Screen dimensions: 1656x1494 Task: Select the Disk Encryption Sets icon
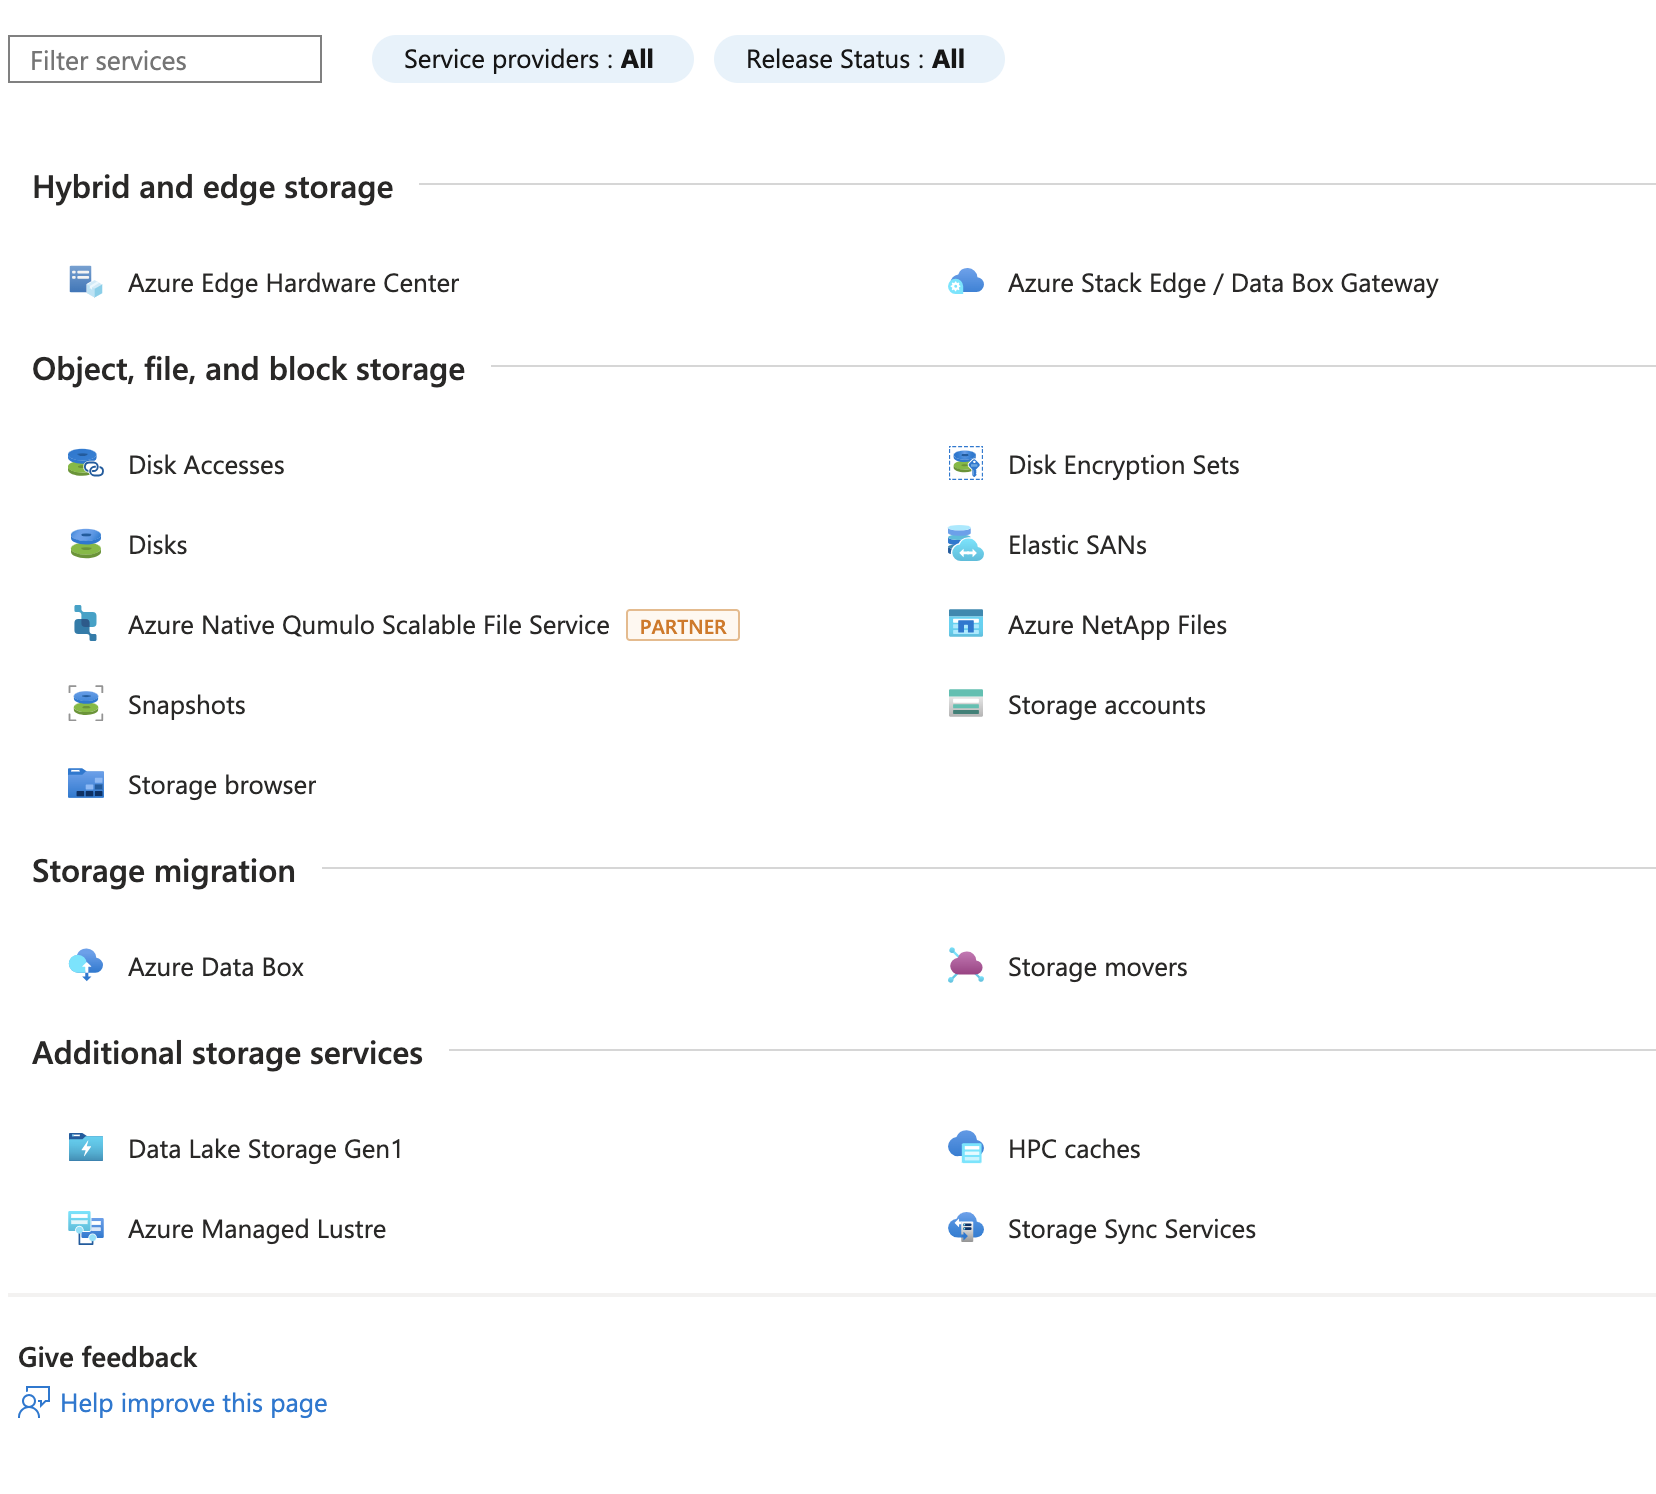tap(966, 464)
